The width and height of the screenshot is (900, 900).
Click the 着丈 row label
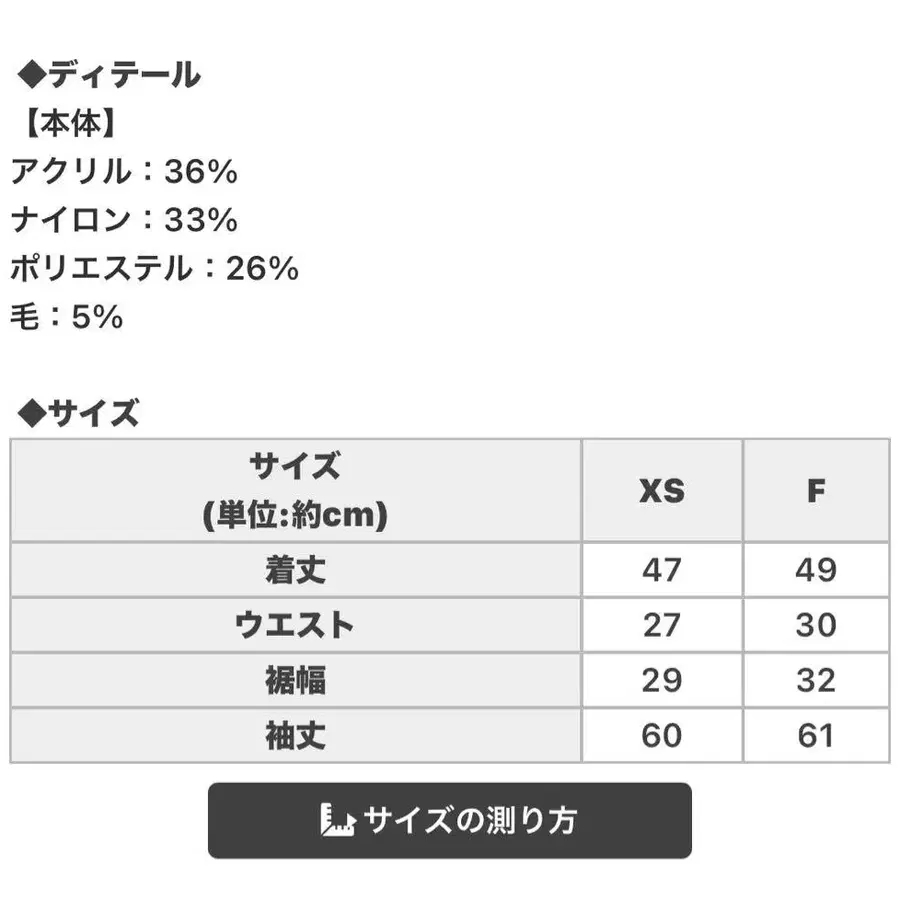tap(295, 570)
